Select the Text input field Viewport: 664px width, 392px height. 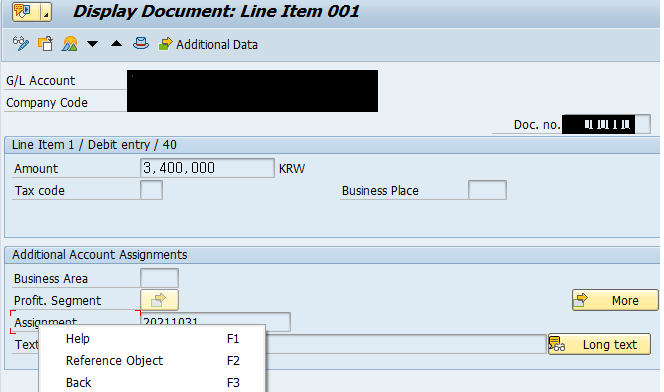click(406, 344)
